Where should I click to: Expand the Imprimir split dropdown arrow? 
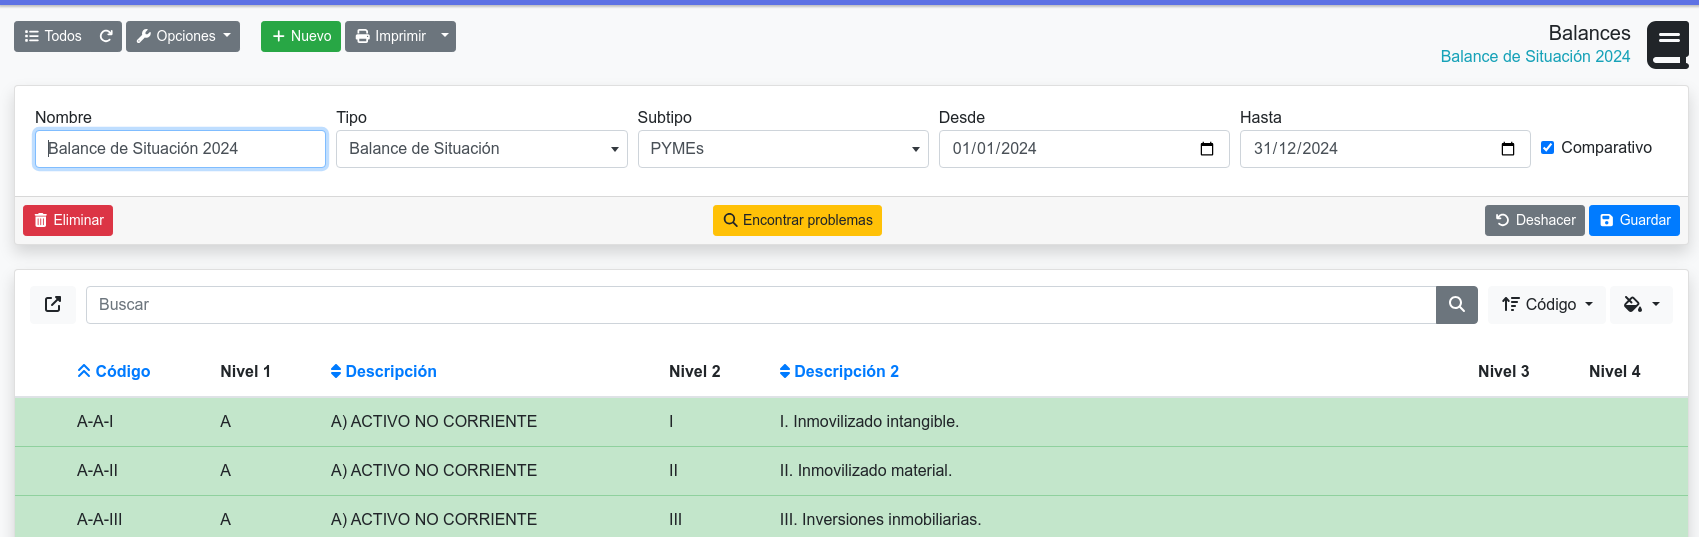tap(445, 36)
